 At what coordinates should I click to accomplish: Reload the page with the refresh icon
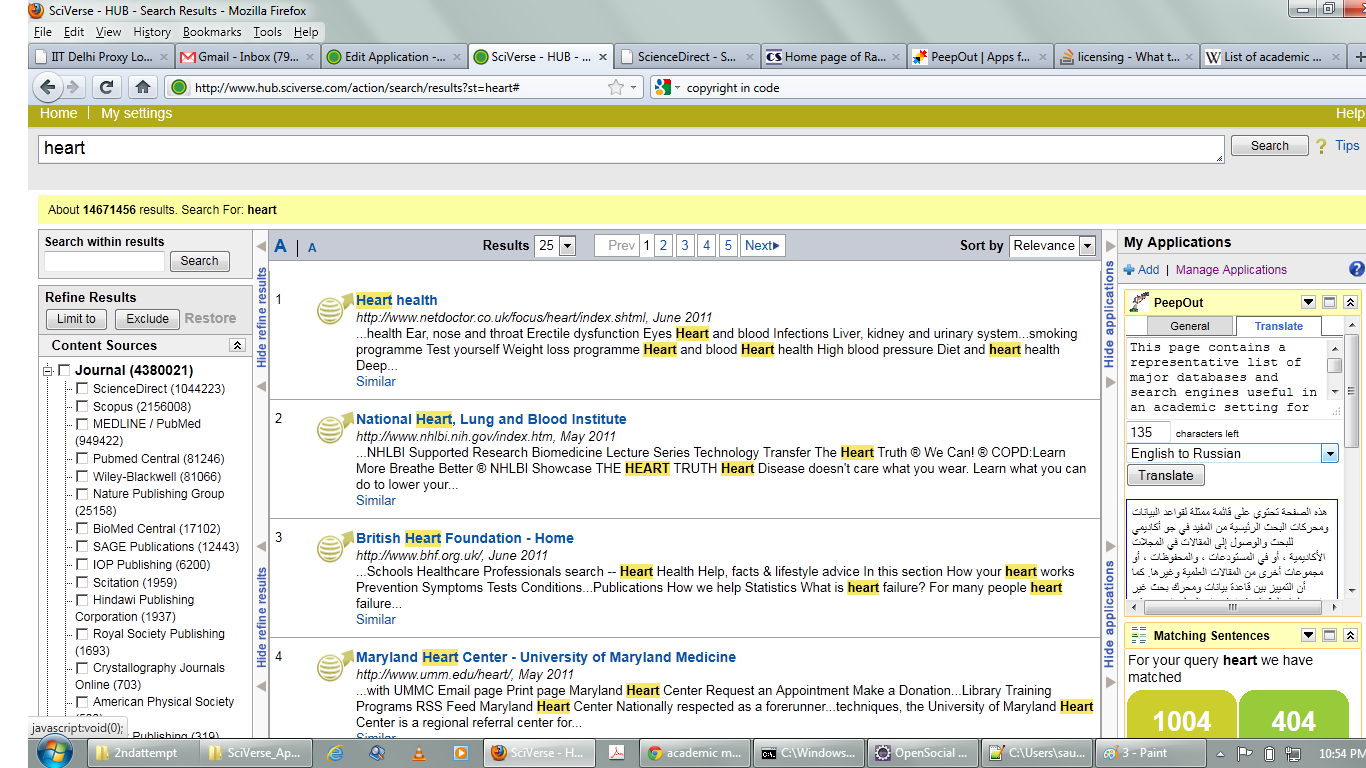click(x=106, y=87)
